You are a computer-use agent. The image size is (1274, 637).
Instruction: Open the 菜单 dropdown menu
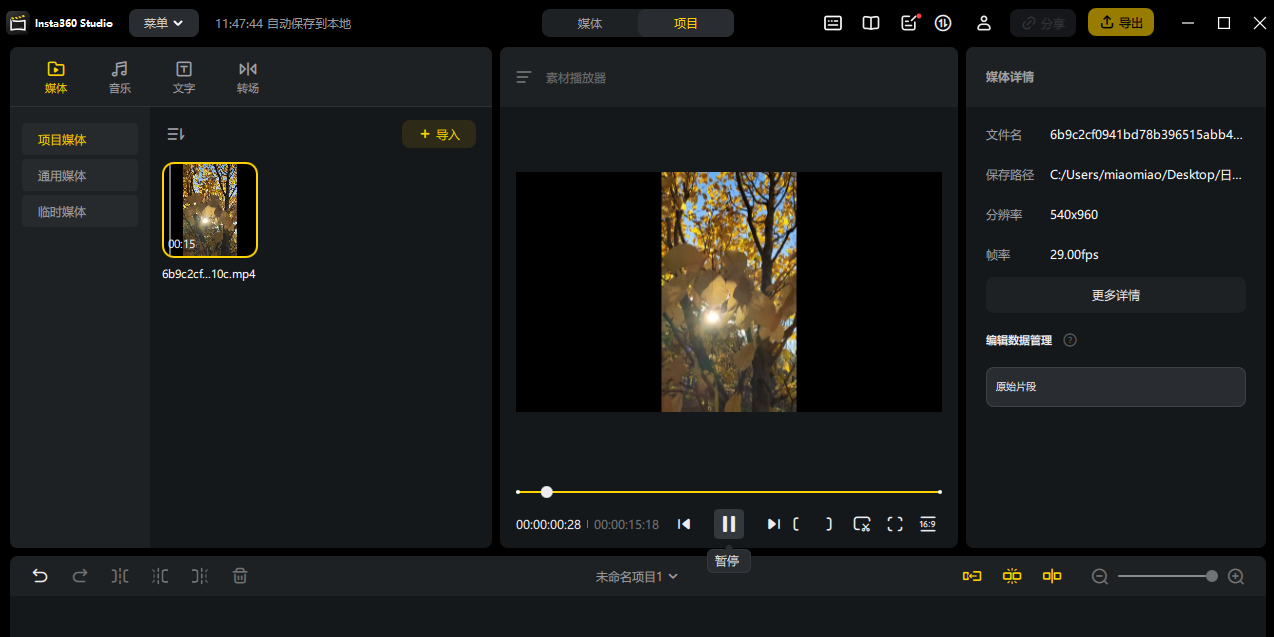(163, 23)
